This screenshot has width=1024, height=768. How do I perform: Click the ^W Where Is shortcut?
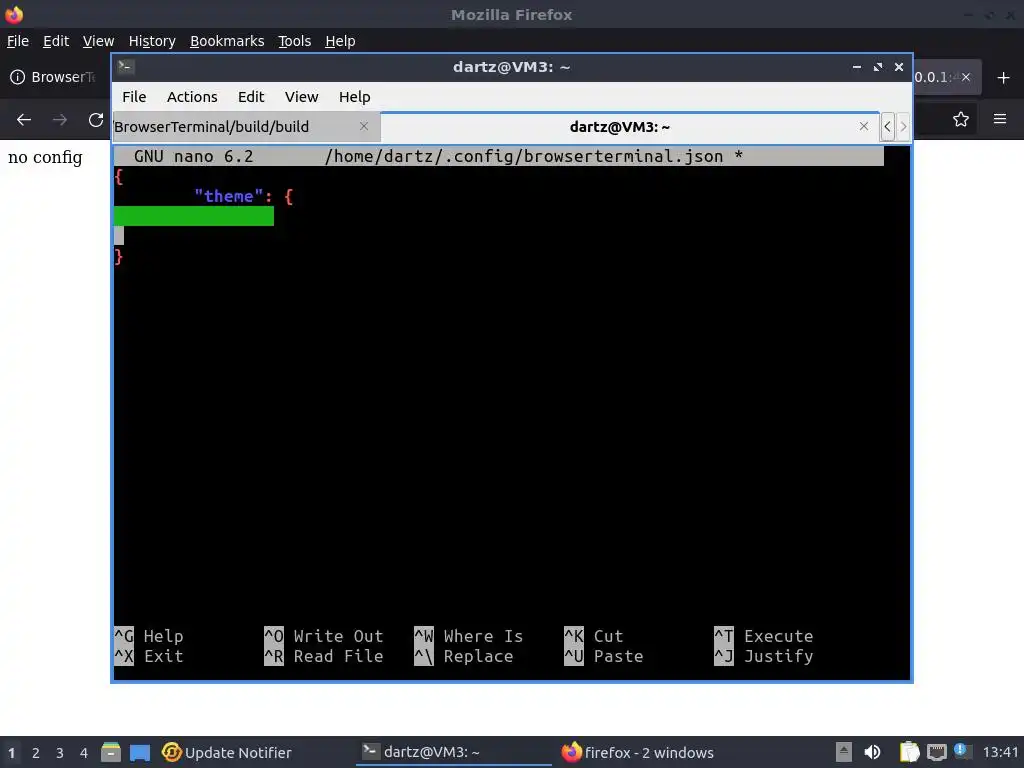pos(469,636)
